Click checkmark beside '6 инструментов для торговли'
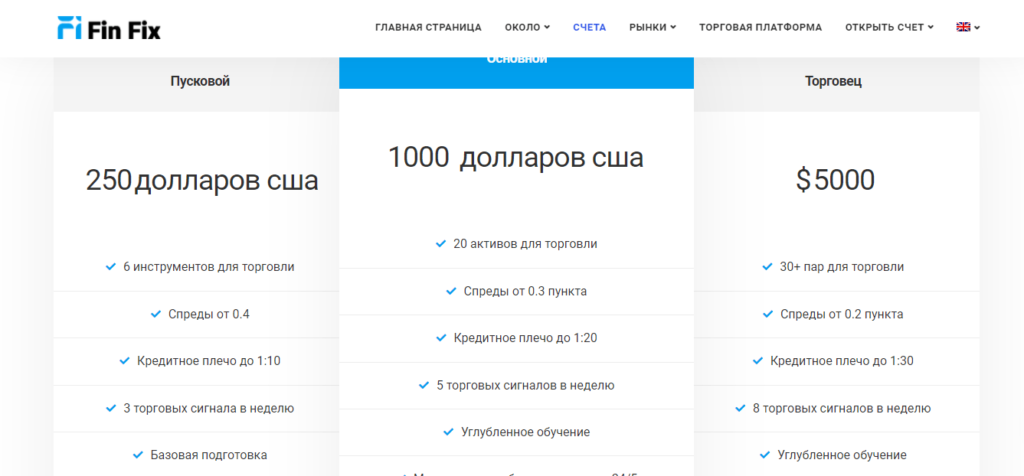The height and width of the screenshot is (476, 1024). 111,267
